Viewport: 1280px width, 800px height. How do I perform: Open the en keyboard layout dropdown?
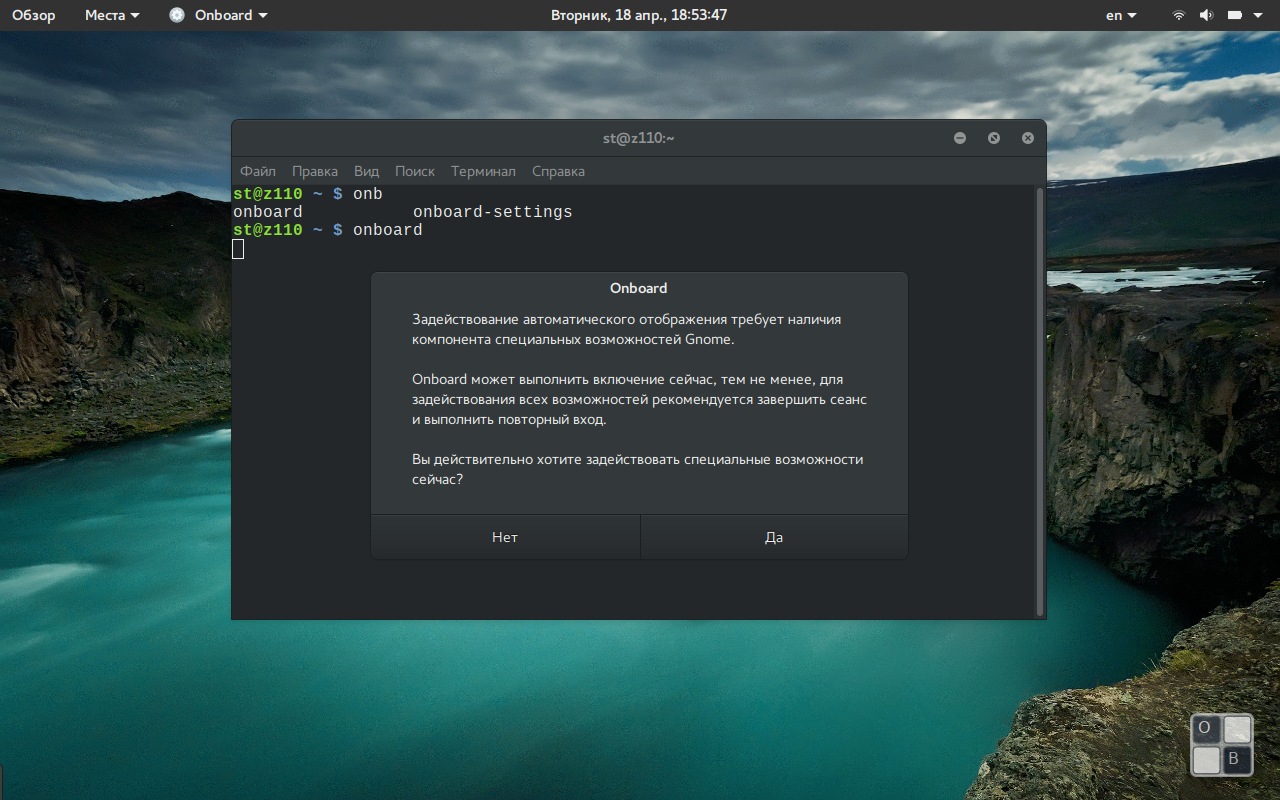pos(1121,15)
